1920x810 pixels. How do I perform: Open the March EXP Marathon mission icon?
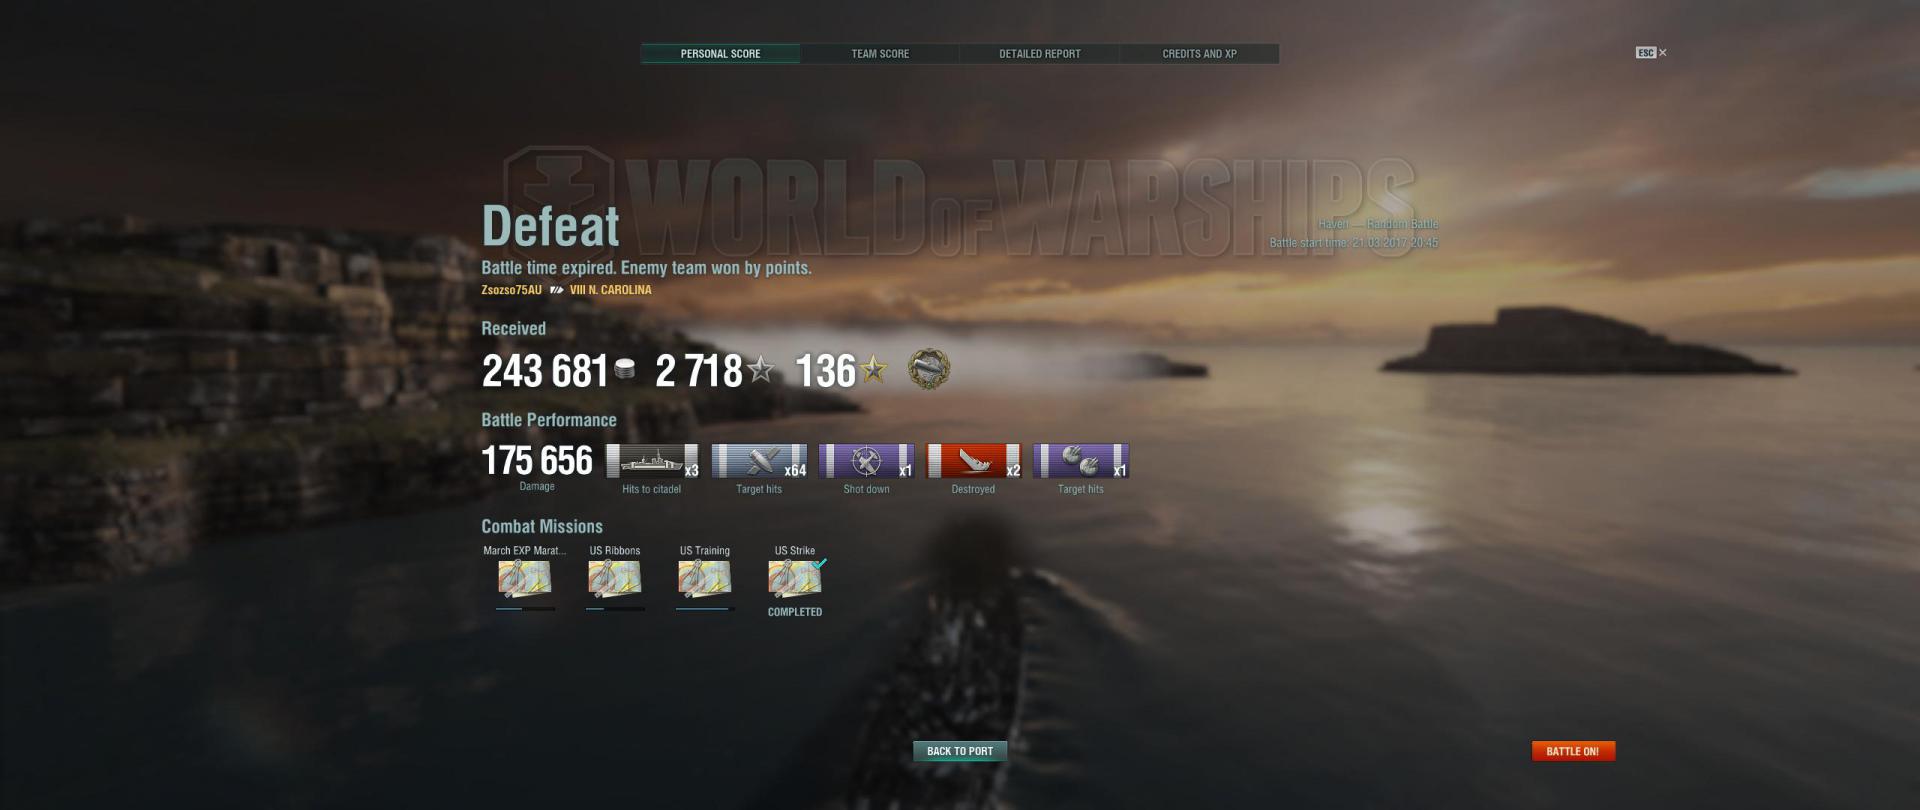(x=524, y=579)
